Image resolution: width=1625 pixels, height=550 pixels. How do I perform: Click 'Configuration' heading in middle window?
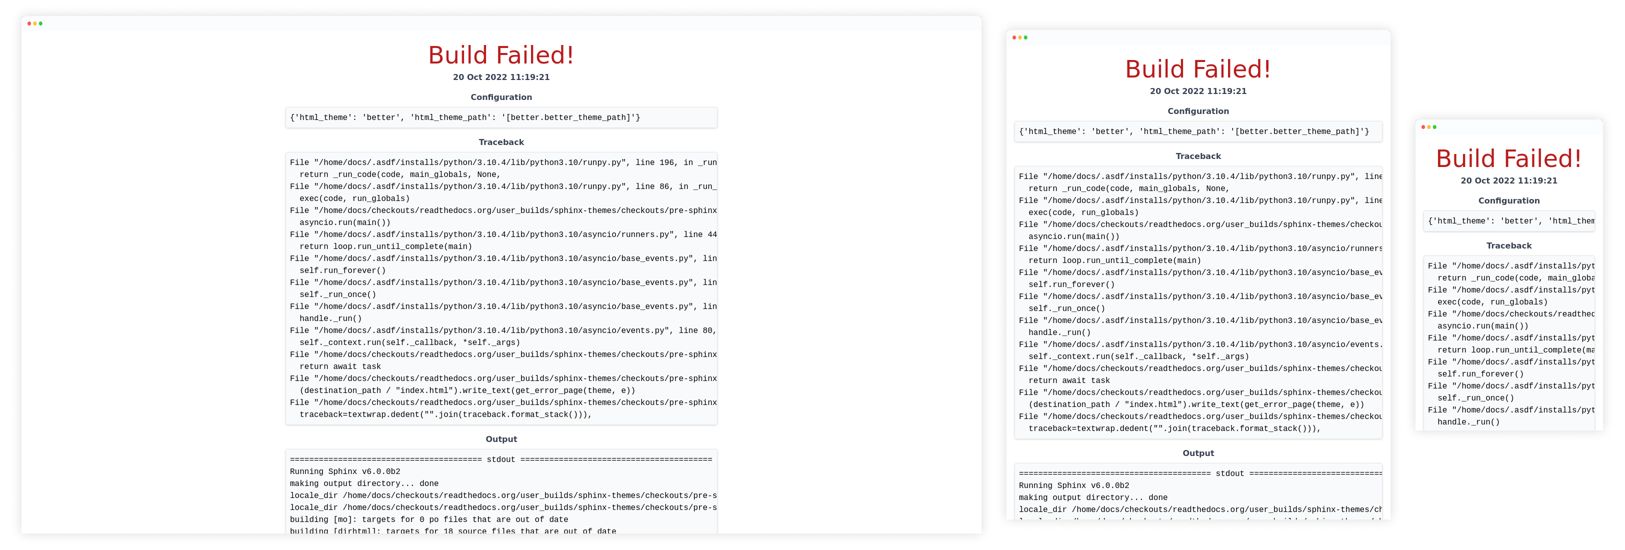pos(1198,111)
